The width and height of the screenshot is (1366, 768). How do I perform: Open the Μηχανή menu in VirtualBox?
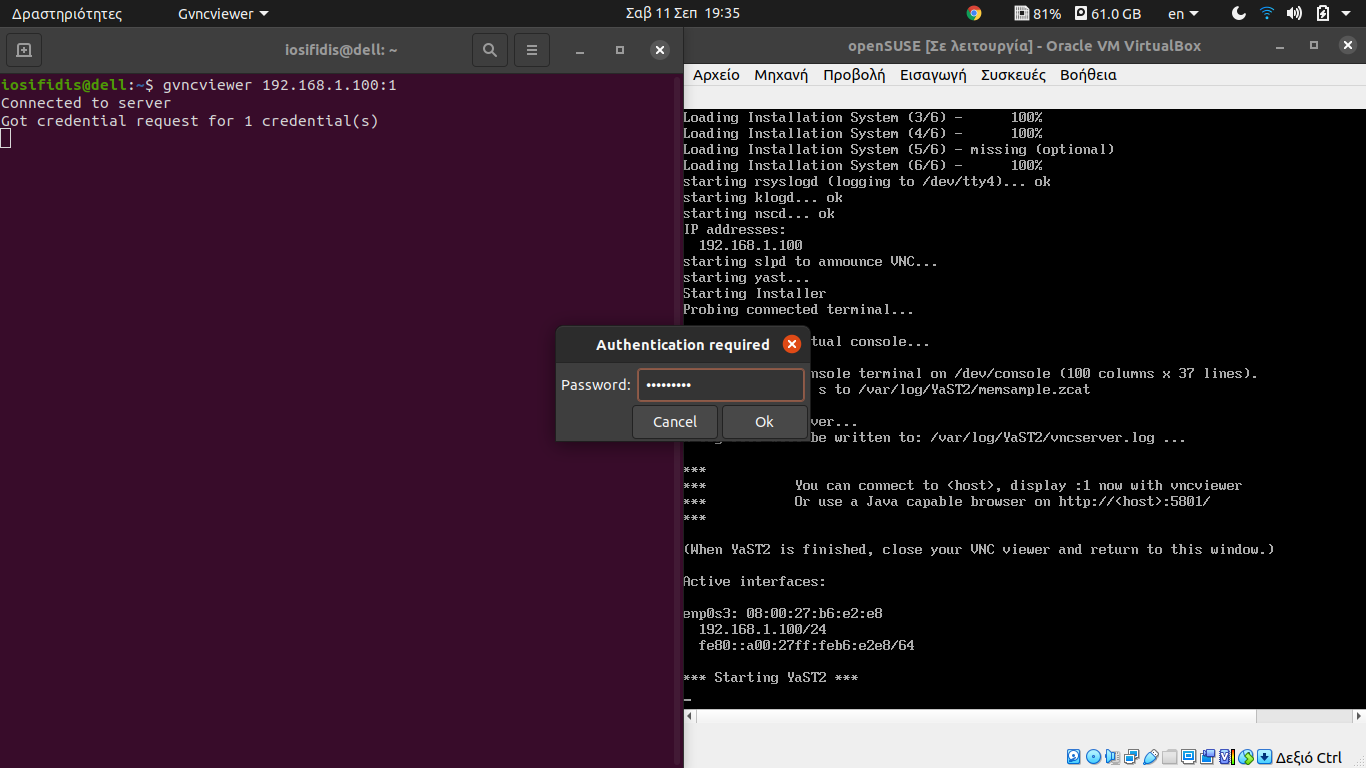point(781,75)
